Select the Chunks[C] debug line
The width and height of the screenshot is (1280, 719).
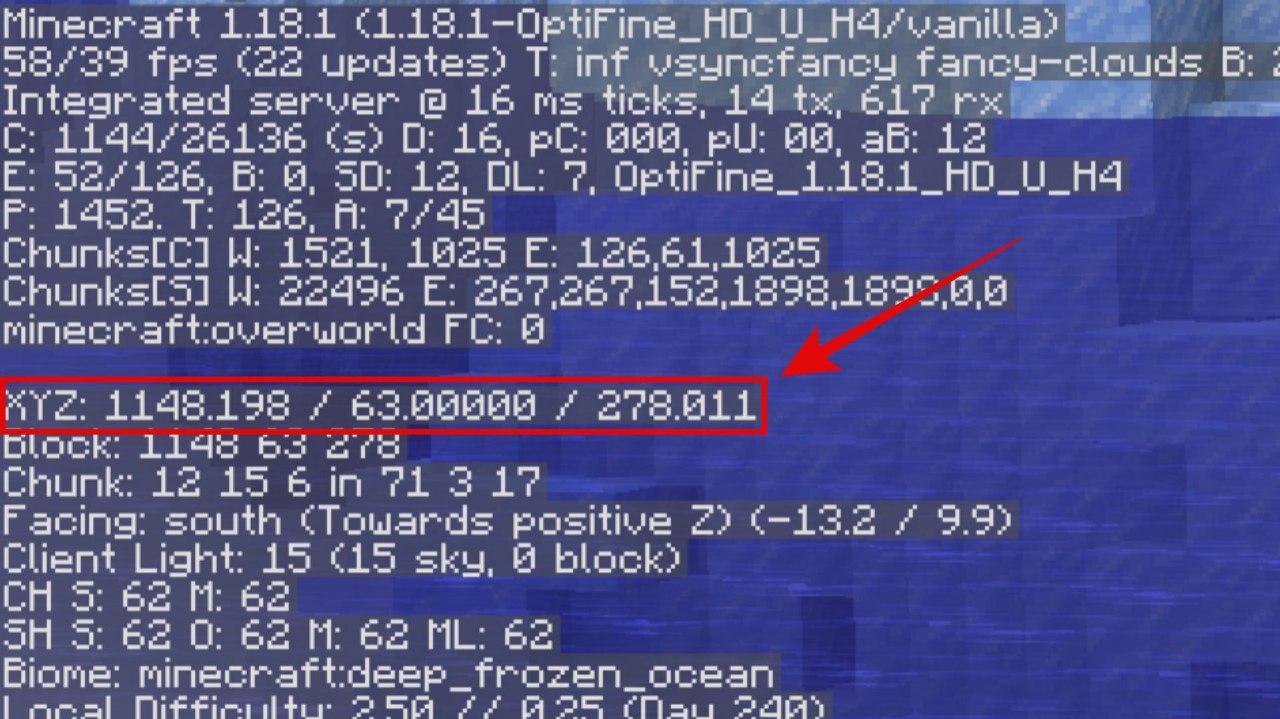[x=413, y=252]
